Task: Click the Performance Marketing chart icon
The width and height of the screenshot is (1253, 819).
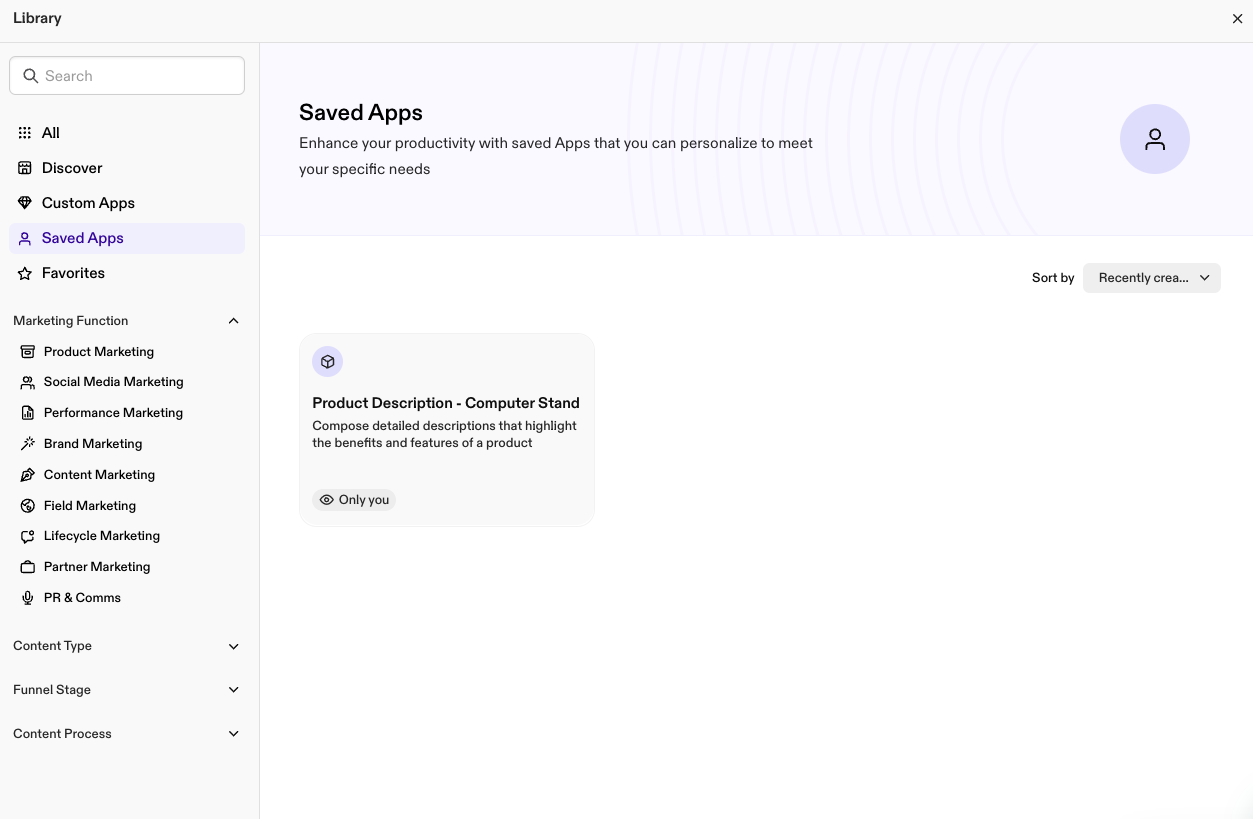Action: click(x=28, y=413)
